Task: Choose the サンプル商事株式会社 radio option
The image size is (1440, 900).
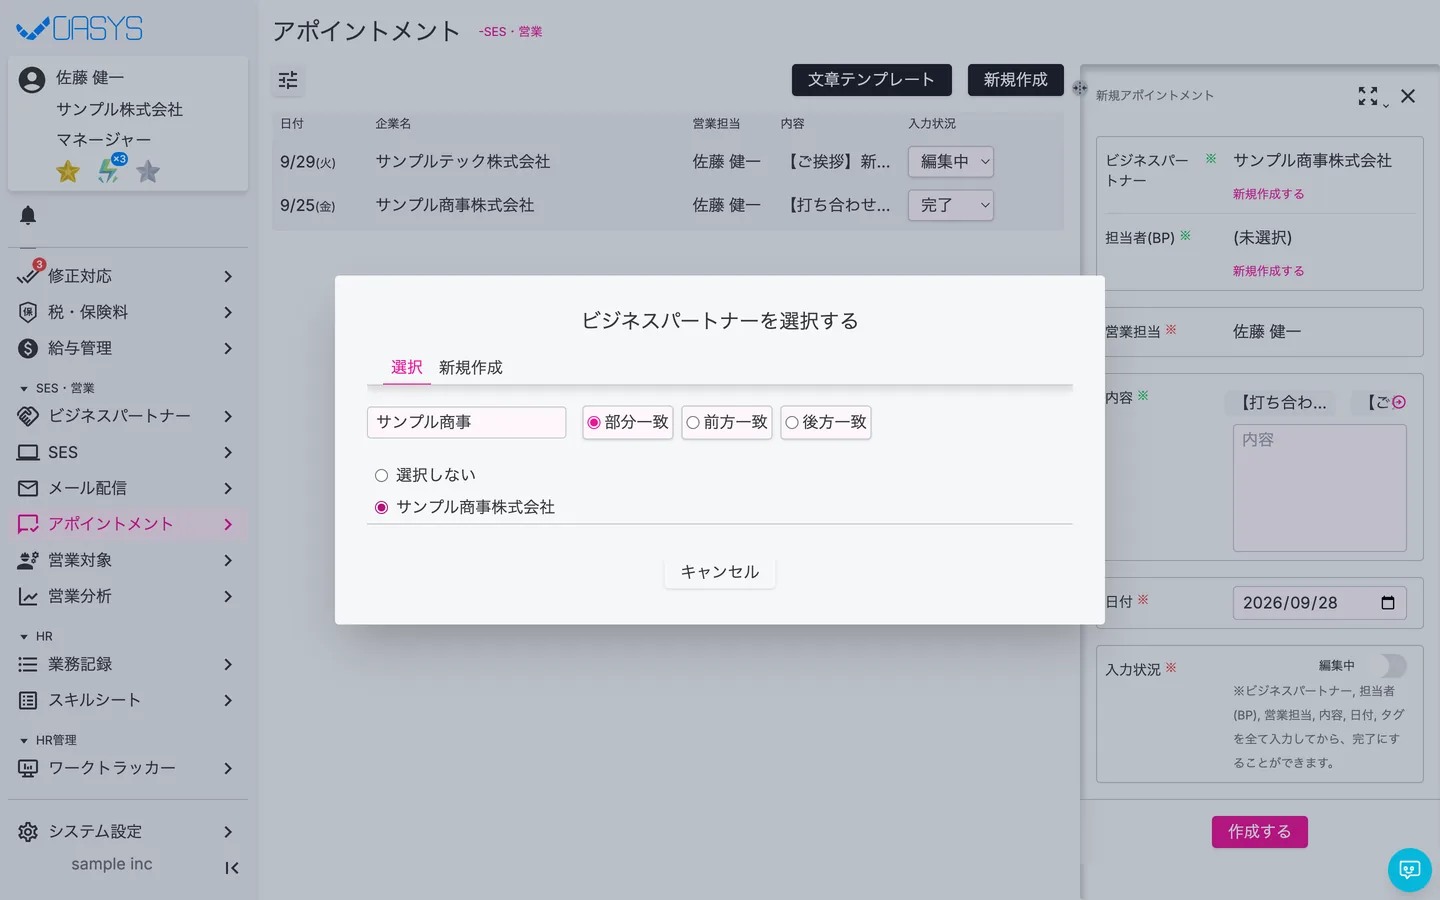Action: tap(381, 507)
